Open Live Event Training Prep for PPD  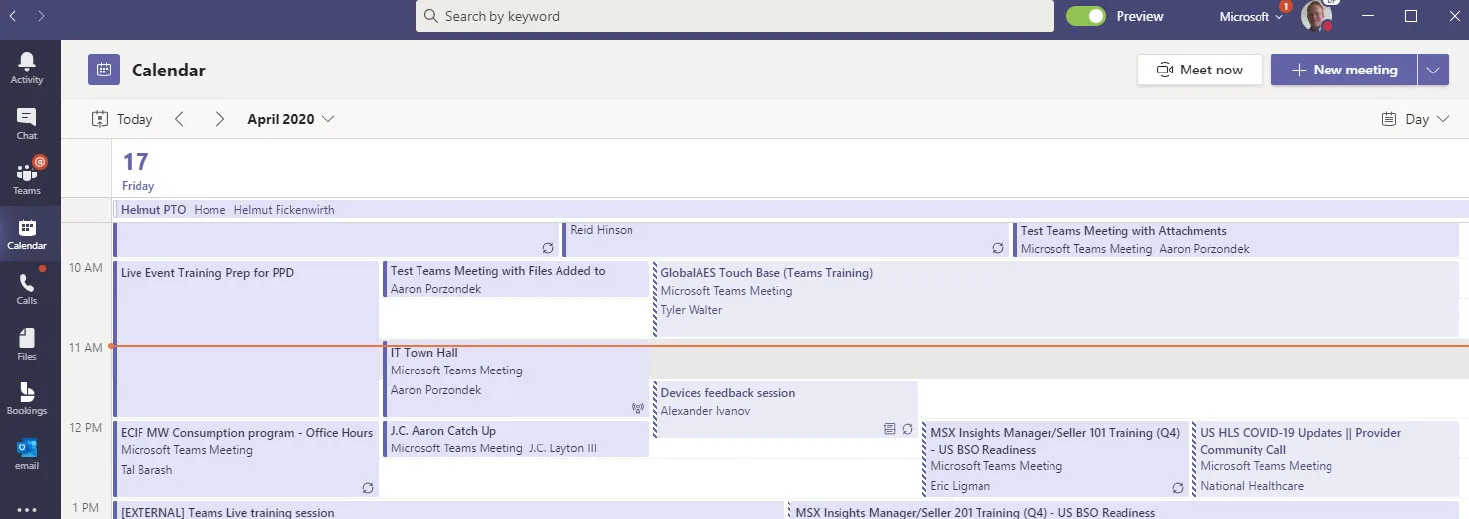coord(246,339)
